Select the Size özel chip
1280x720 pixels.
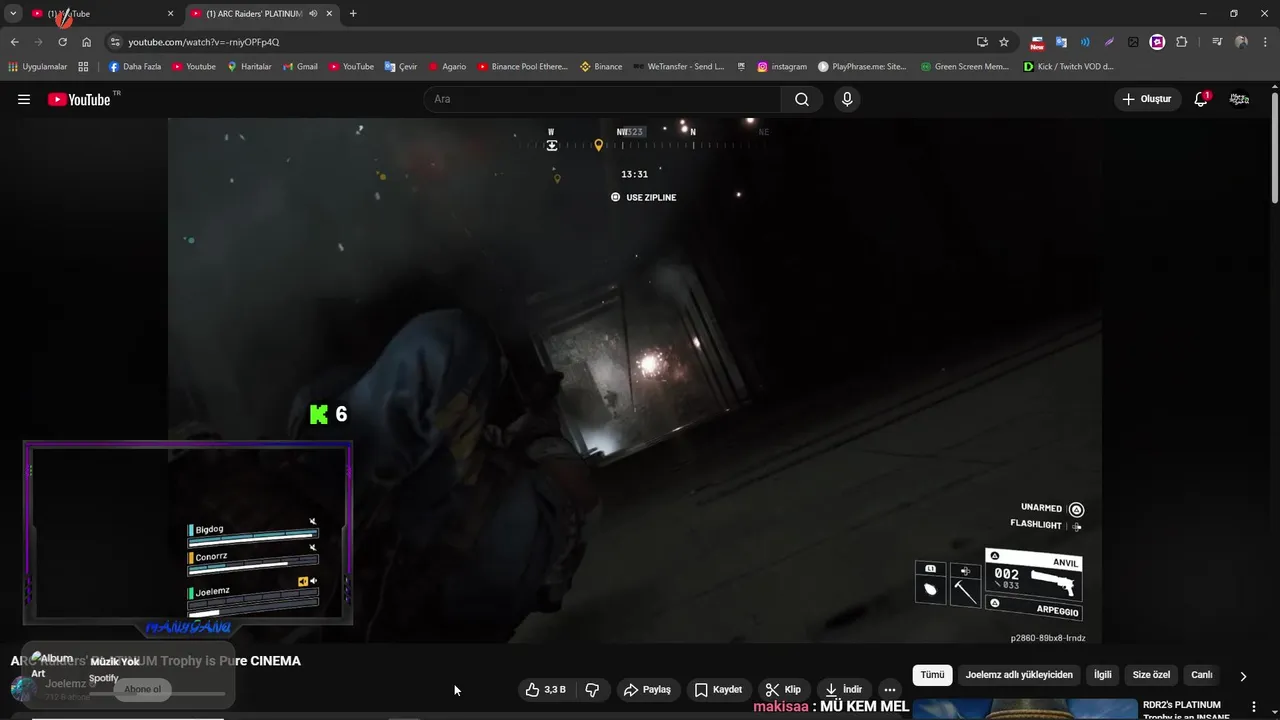[x=1151, y=675]
